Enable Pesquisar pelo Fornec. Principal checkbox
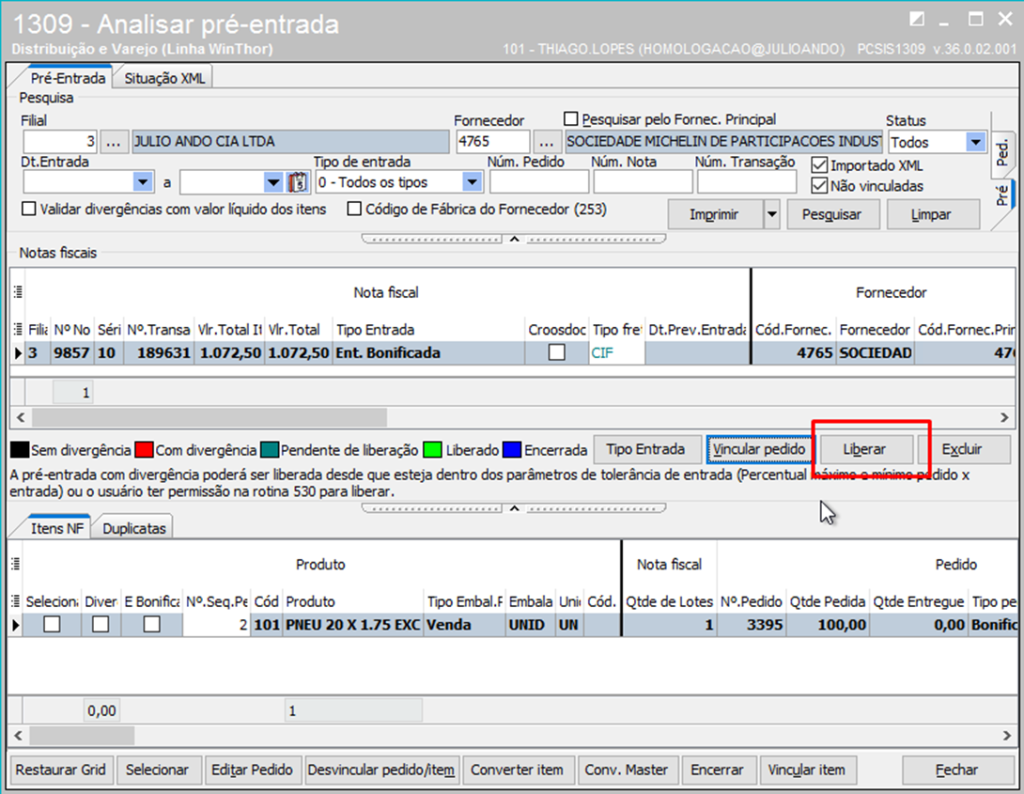Screen dimensions: 1024x794 571,119
